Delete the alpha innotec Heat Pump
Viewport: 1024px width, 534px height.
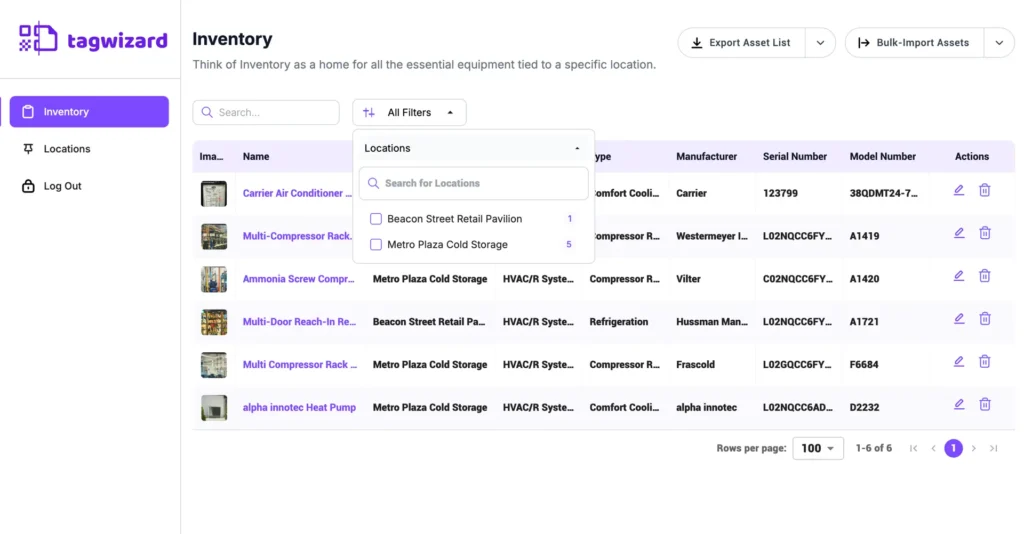click(985, 404)
